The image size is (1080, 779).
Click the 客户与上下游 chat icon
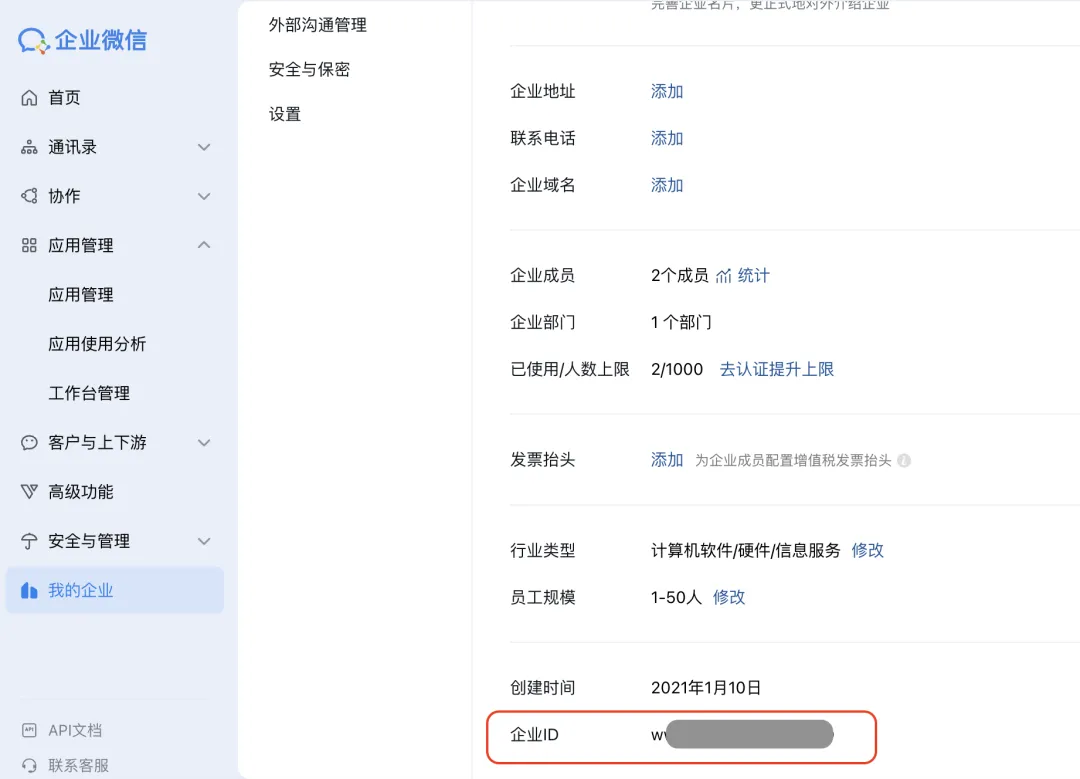click(29, 442)
